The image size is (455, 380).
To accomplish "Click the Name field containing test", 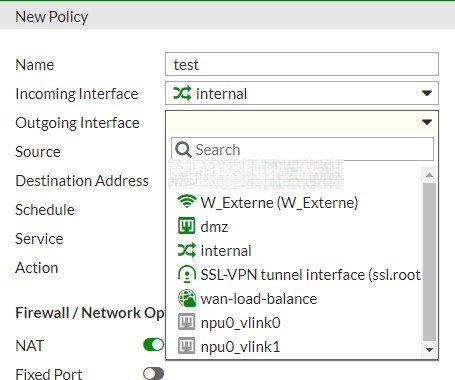I will tap(302, 64).
